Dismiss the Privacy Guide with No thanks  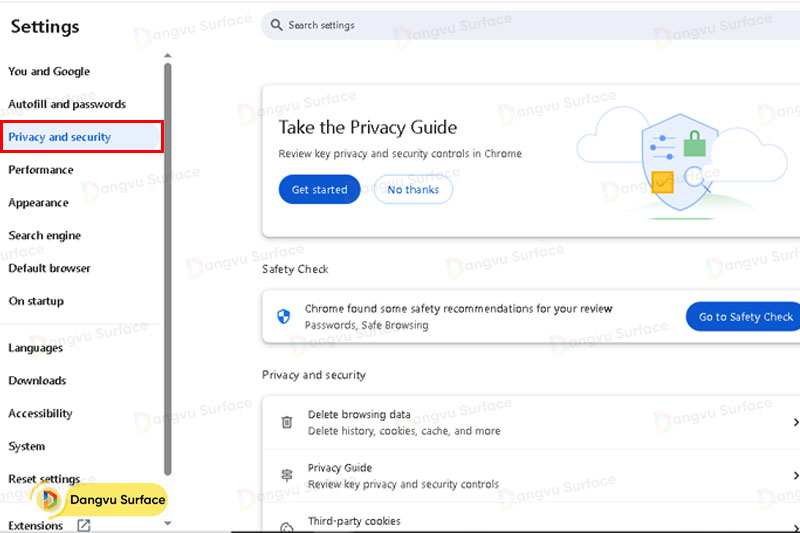413,190
